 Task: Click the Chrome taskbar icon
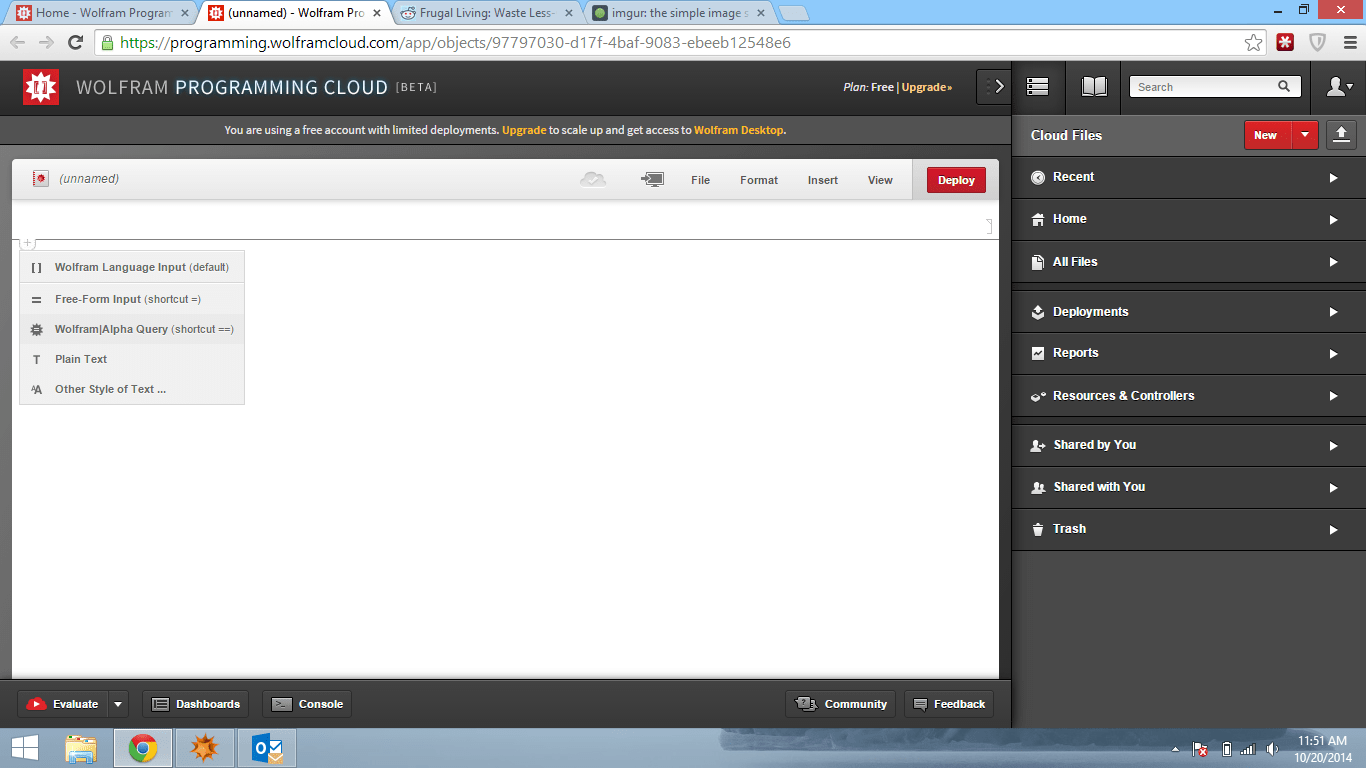(x=143, y=748)
